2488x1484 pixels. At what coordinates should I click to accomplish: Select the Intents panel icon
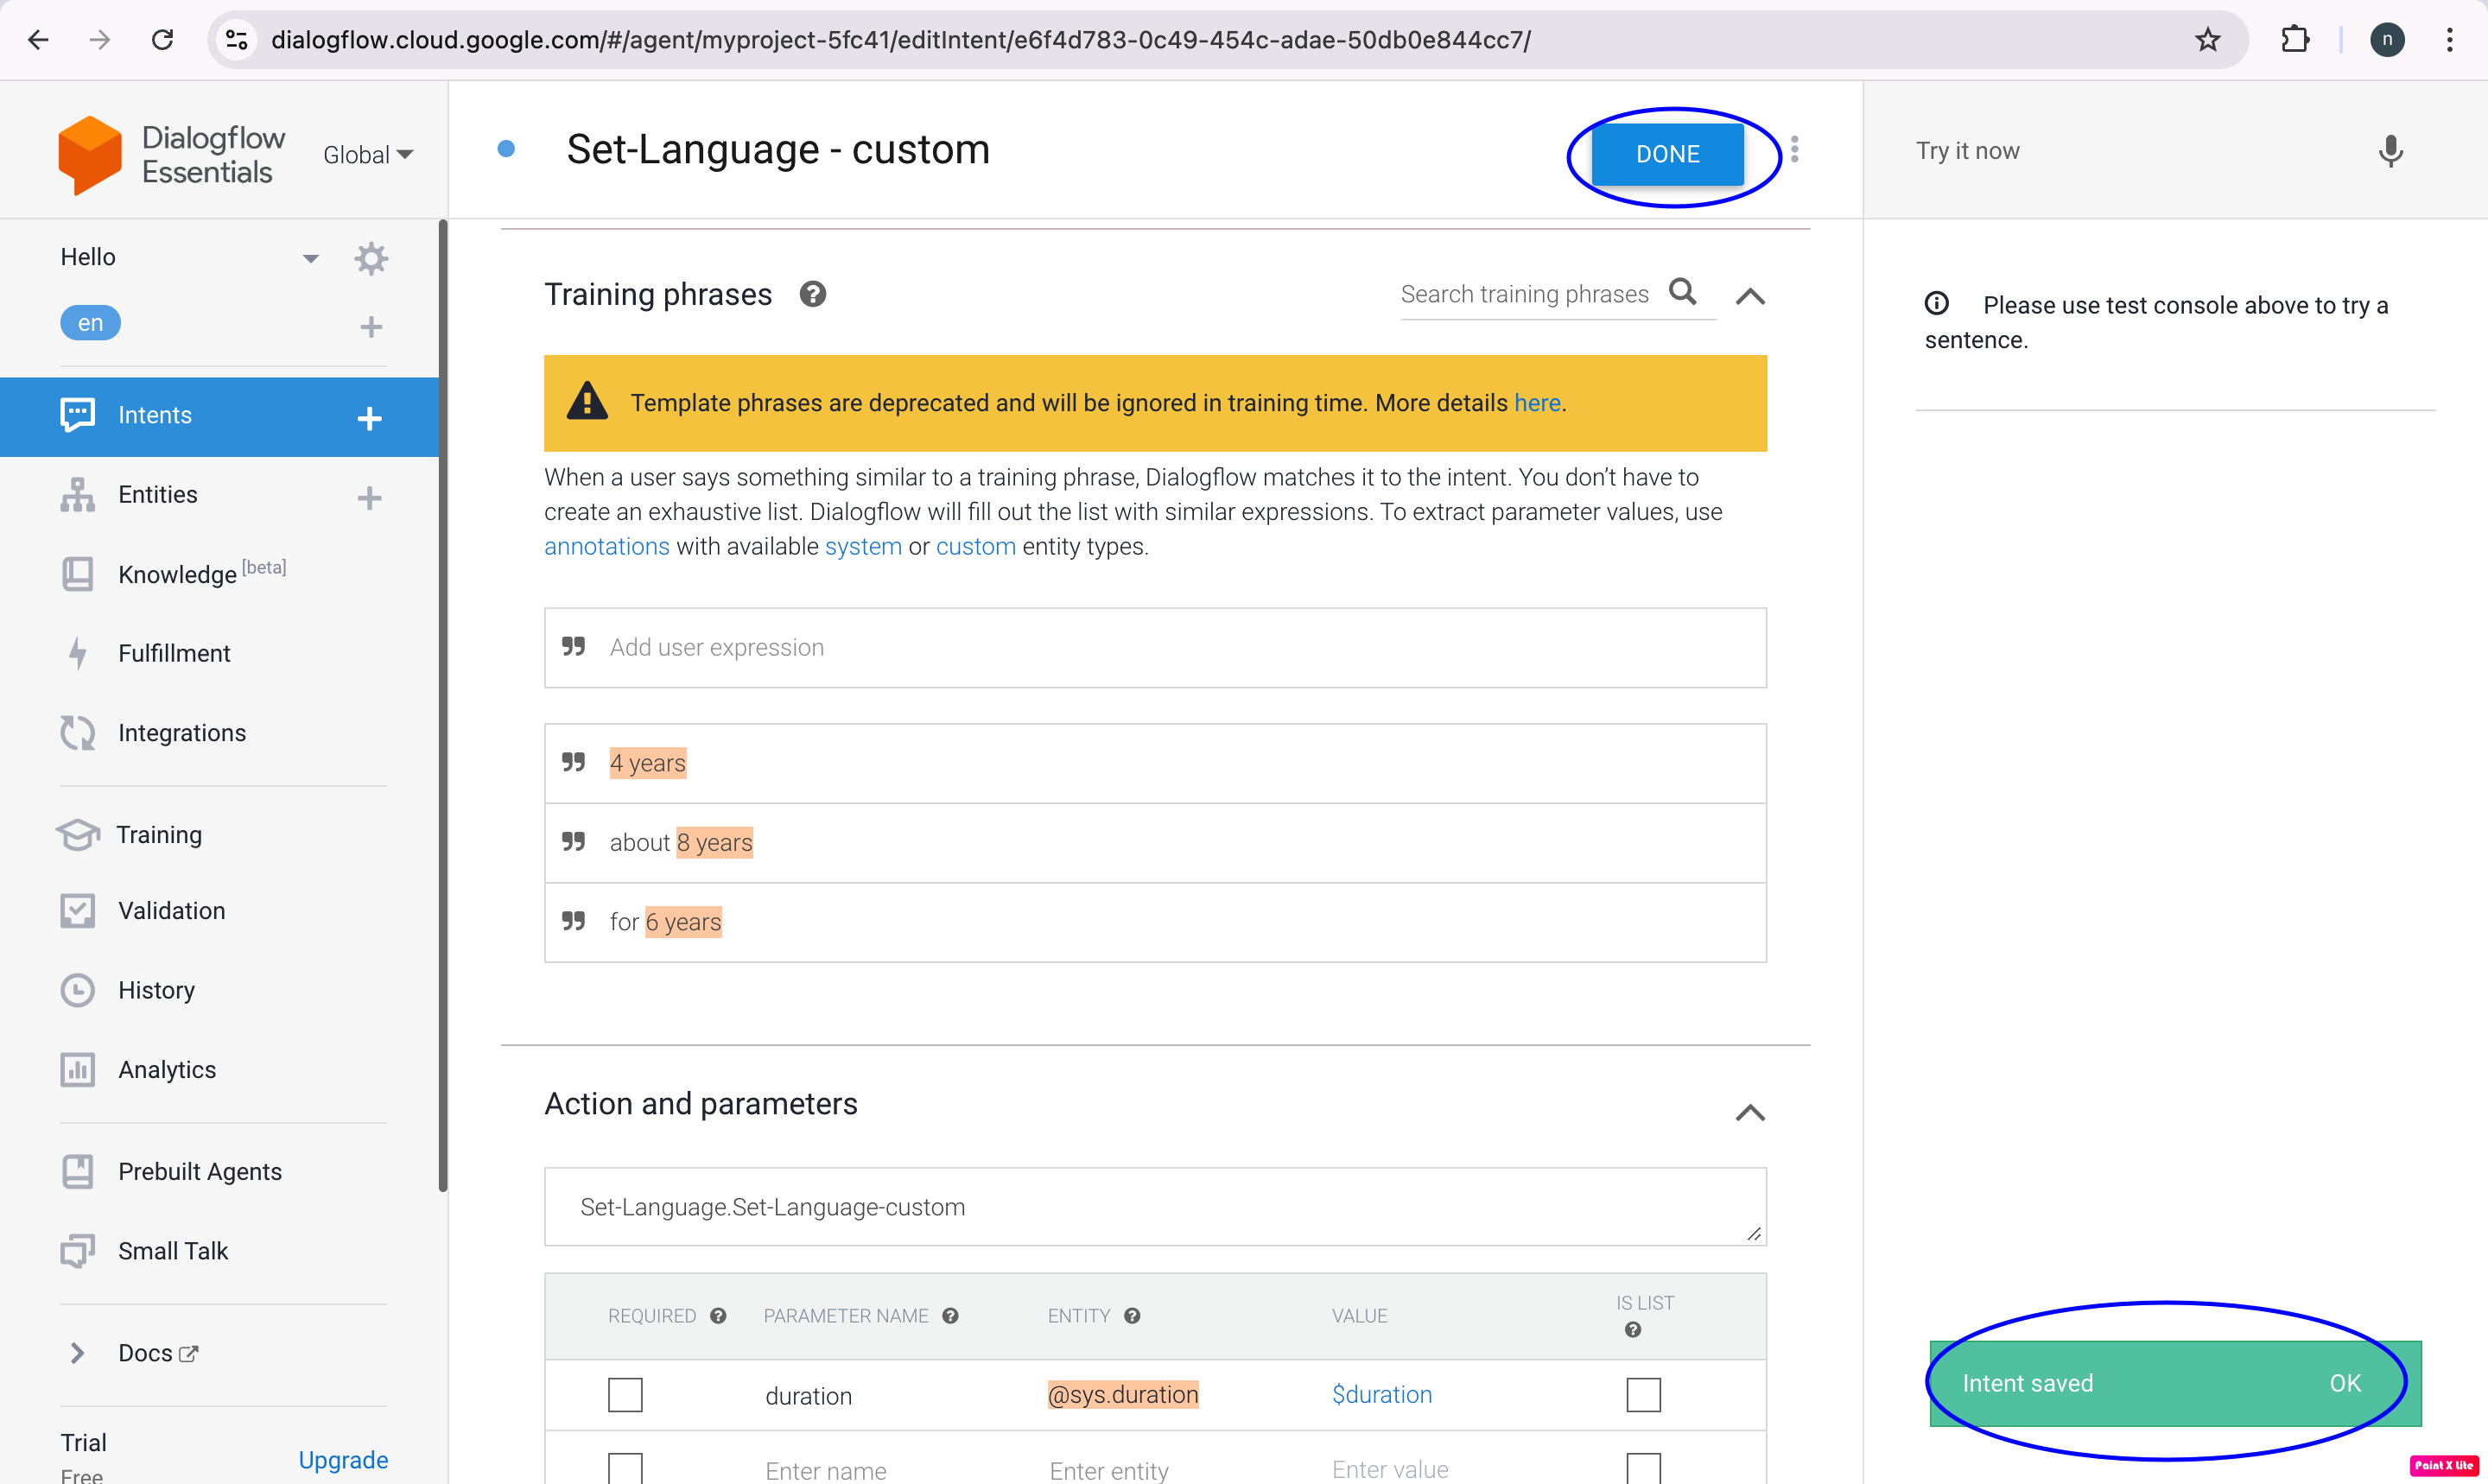coord(78,415)
